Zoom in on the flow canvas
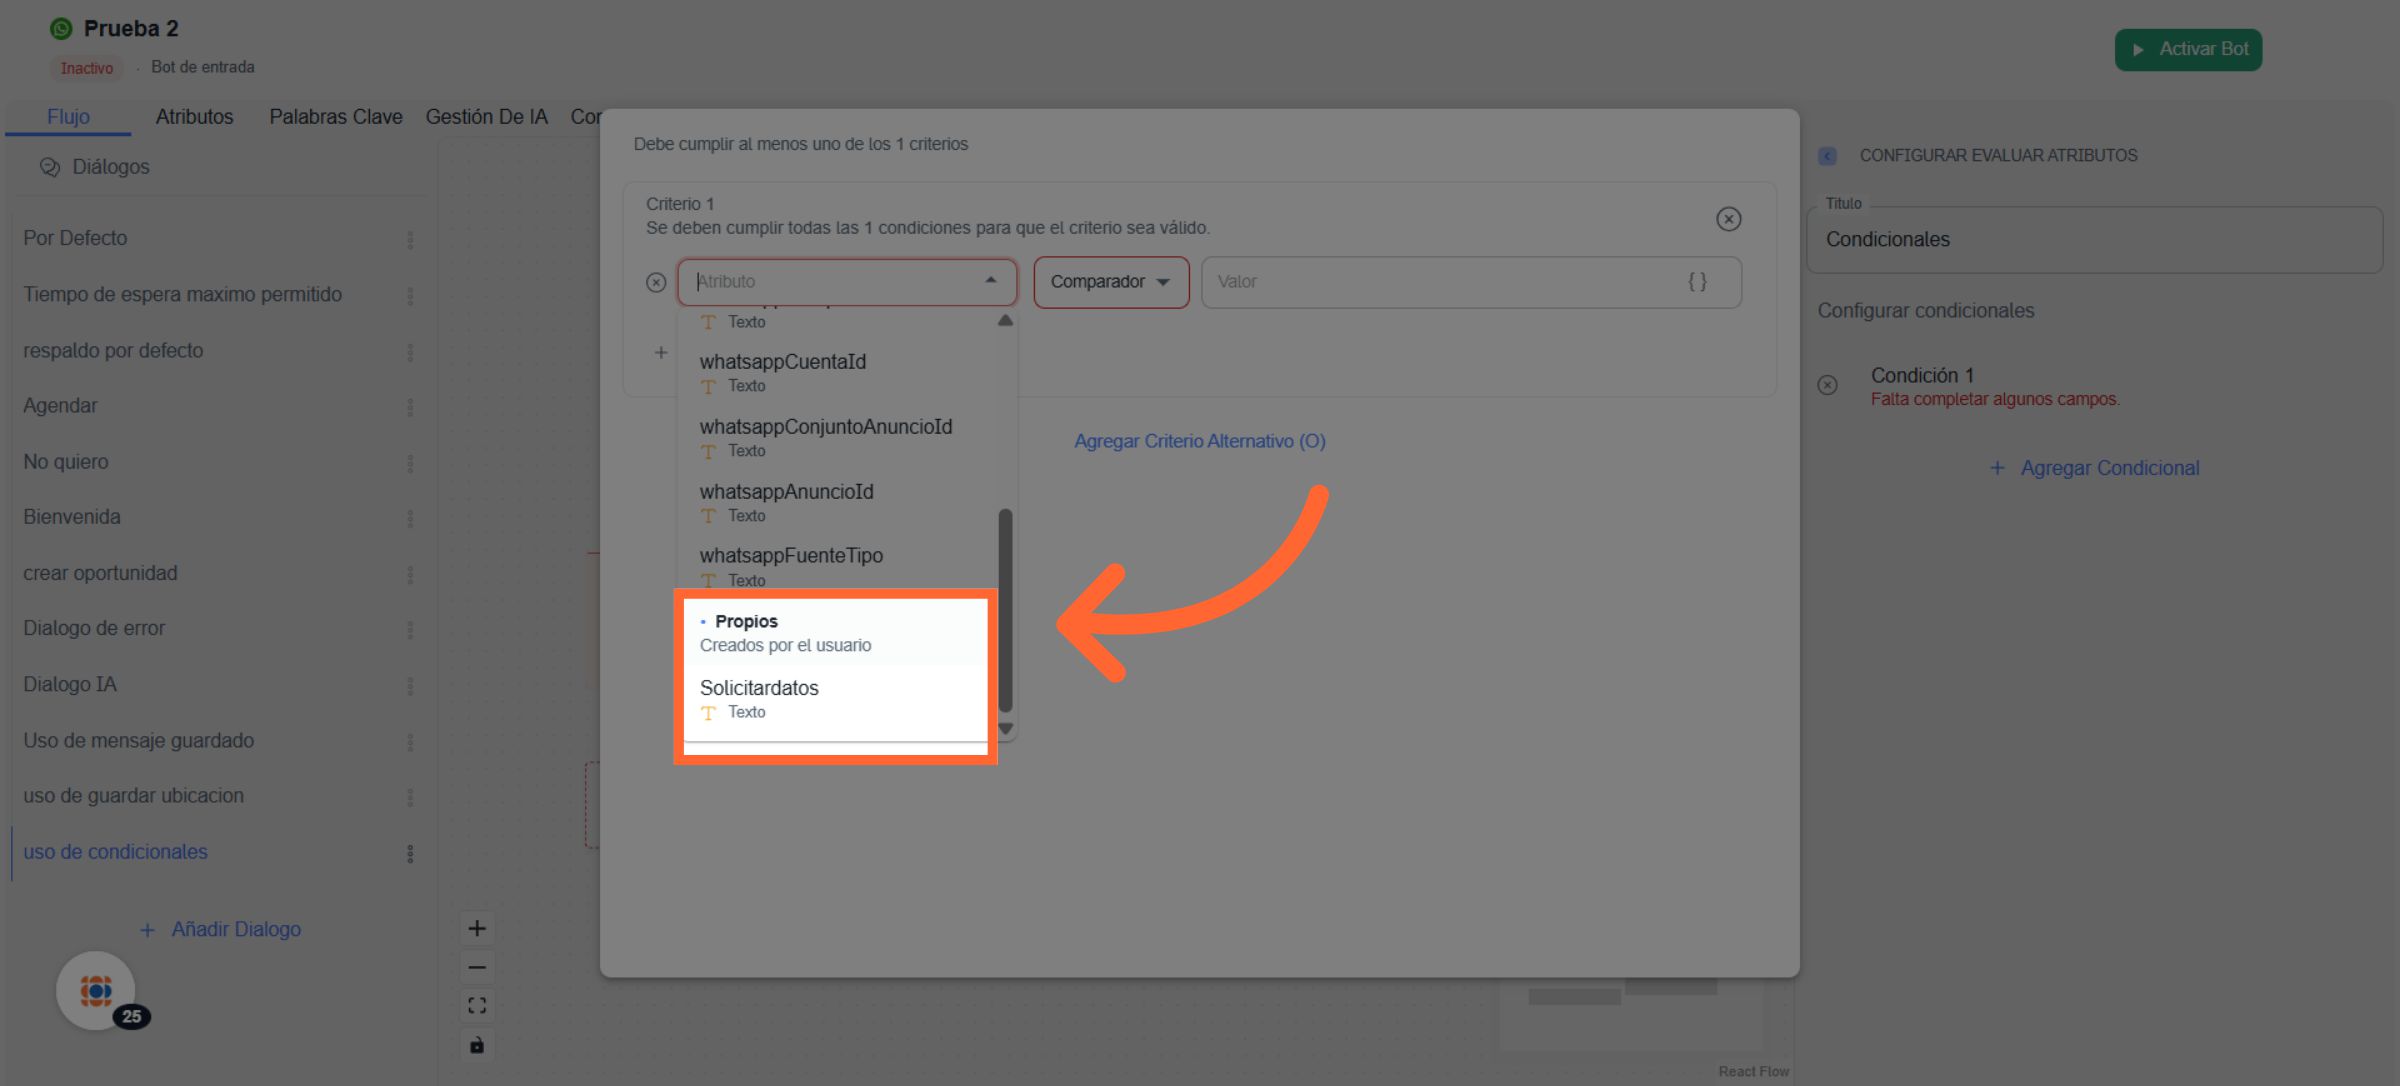The height and width of the screenshot is (1086, 2400). tap(477, 928)
